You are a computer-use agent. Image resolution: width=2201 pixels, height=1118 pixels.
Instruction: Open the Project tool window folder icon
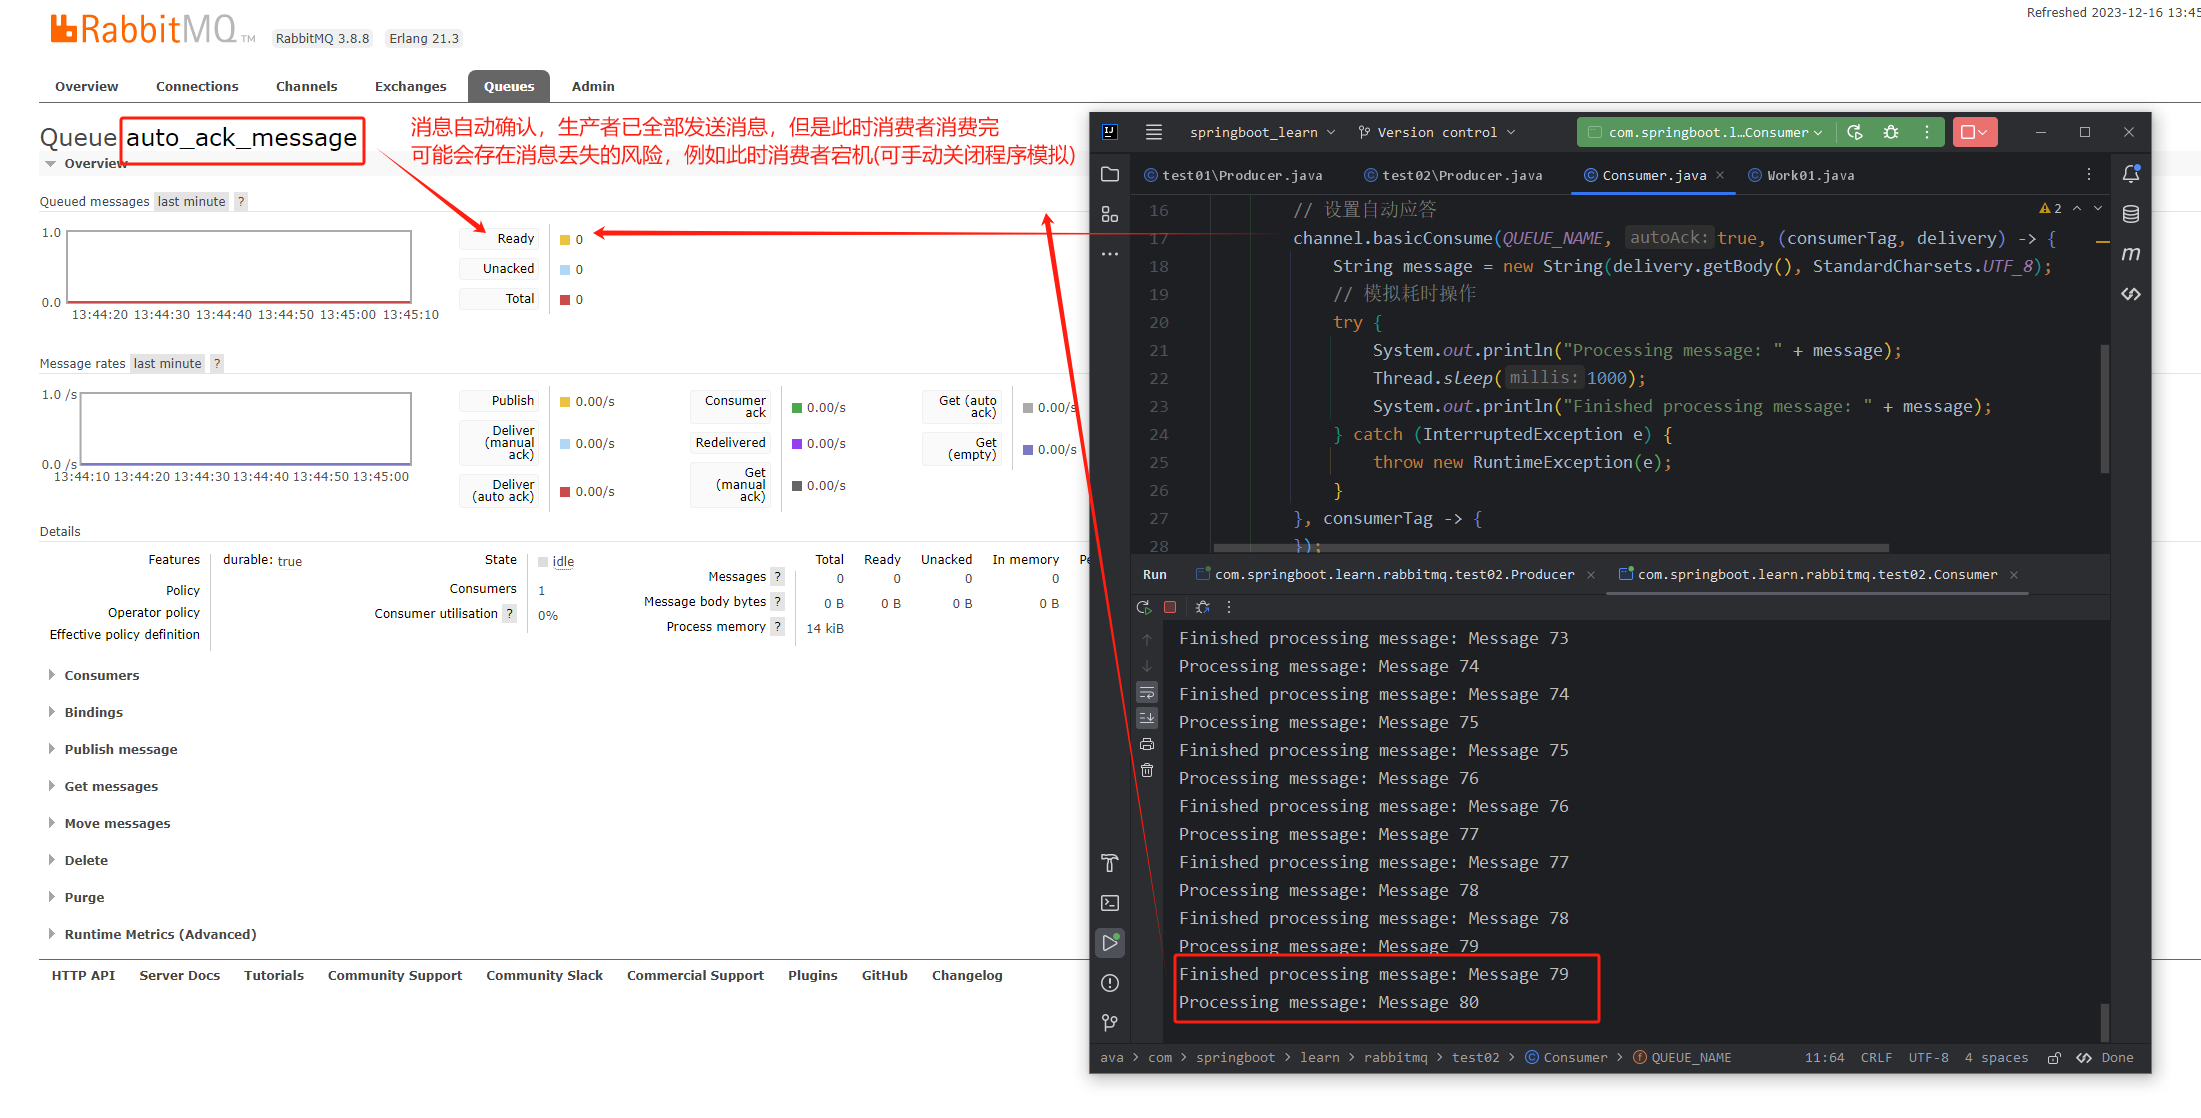(x=1110, y=175)
